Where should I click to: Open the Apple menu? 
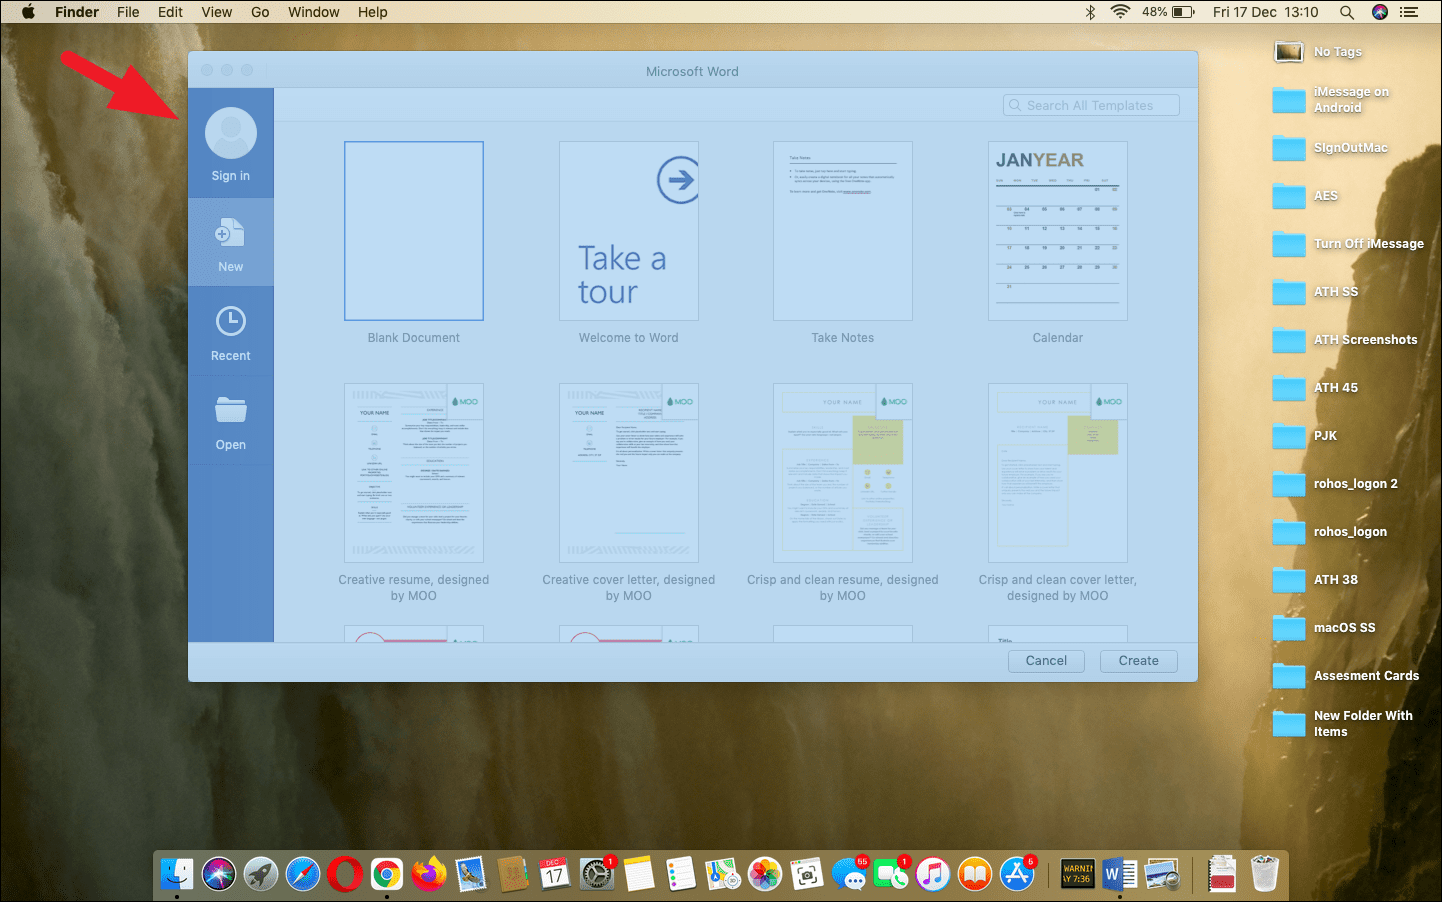click(x=28, y=12)
